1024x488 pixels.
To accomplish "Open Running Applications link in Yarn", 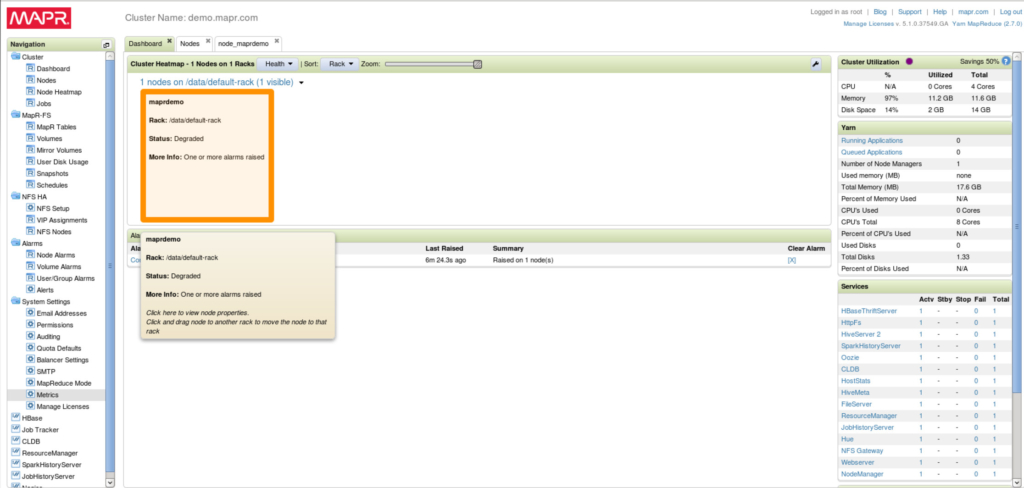I will pos(872,140).
